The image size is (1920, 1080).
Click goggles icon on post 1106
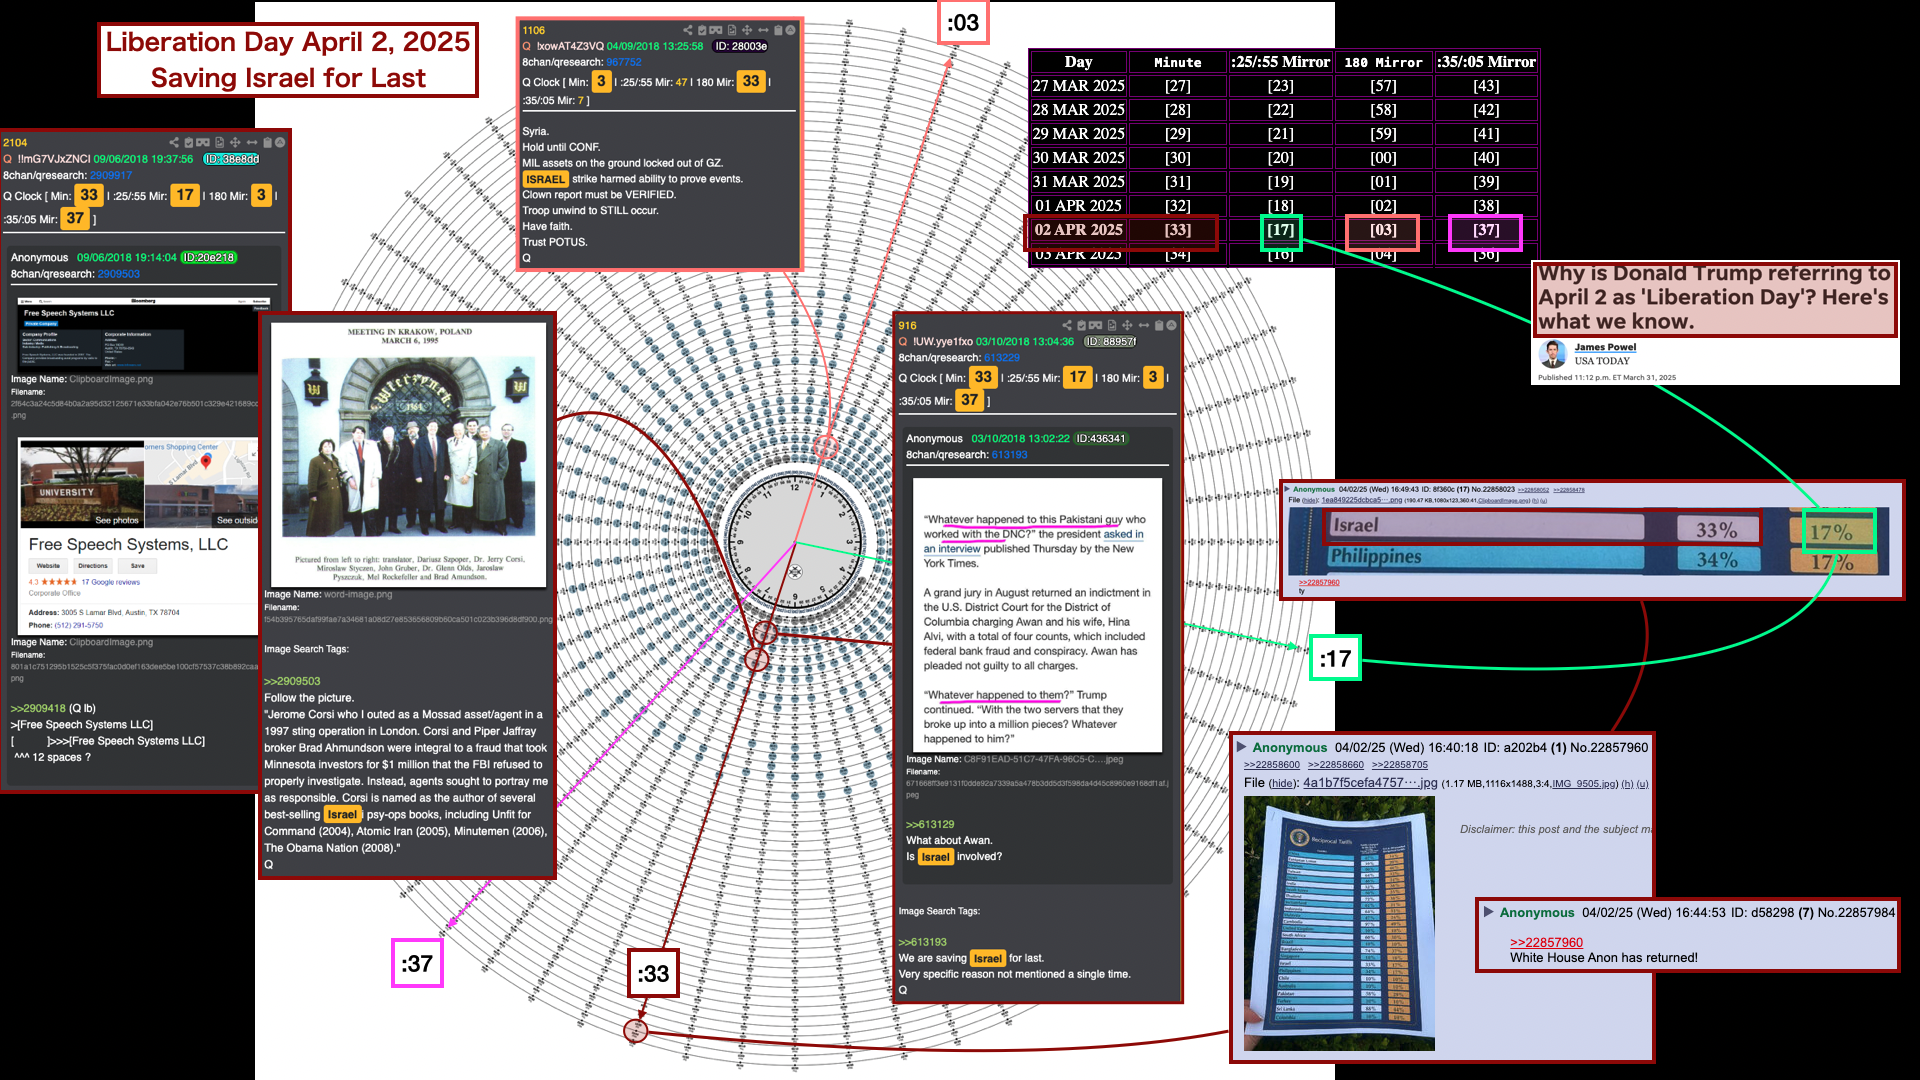click(716, 31)
